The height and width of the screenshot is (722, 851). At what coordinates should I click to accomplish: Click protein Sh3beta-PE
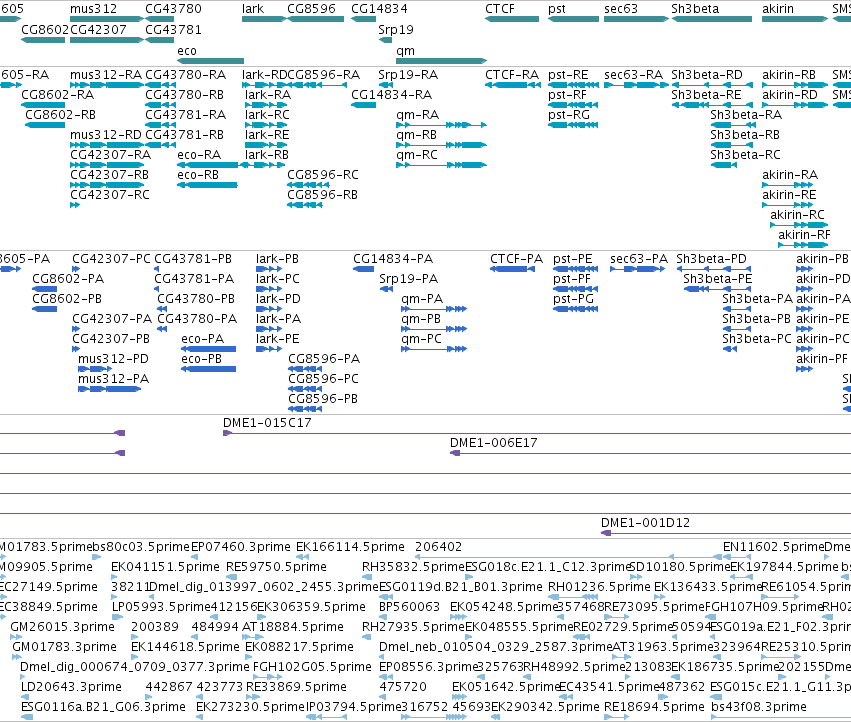click(717, 289)
